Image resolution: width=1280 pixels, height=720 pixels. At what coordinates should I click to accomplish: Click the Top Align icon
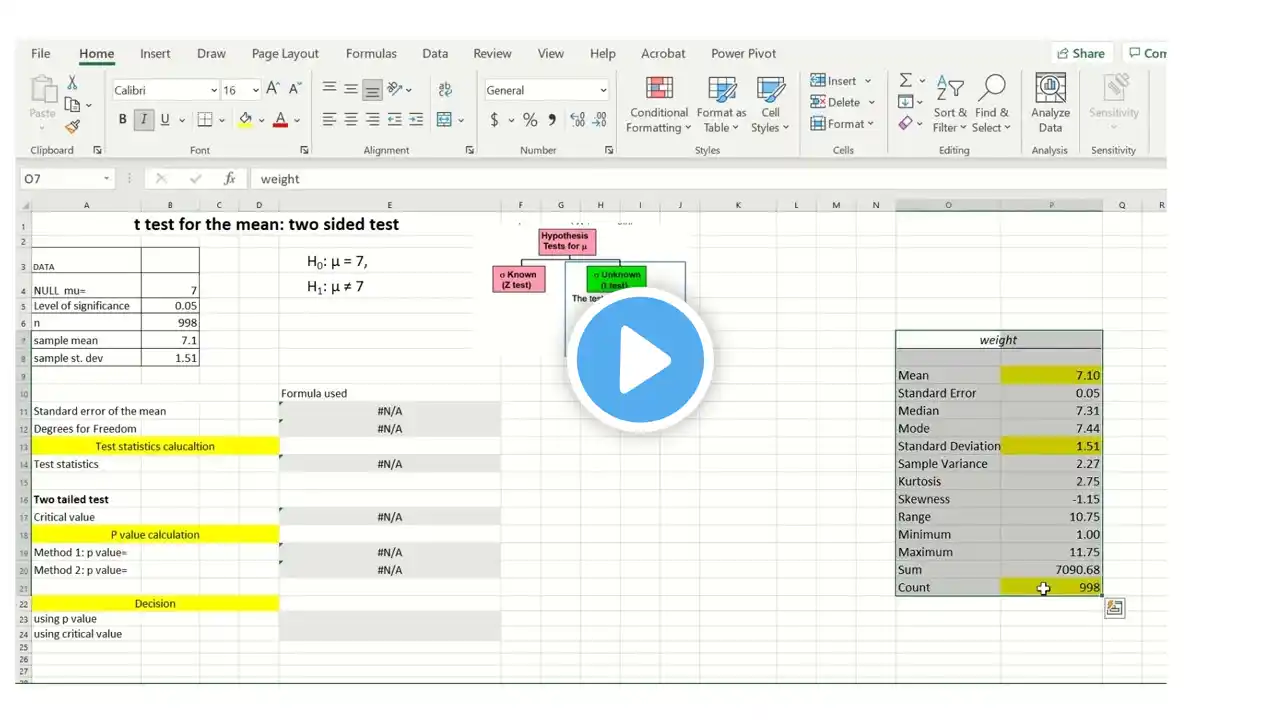pyautogui.click(x=329, y=89)
